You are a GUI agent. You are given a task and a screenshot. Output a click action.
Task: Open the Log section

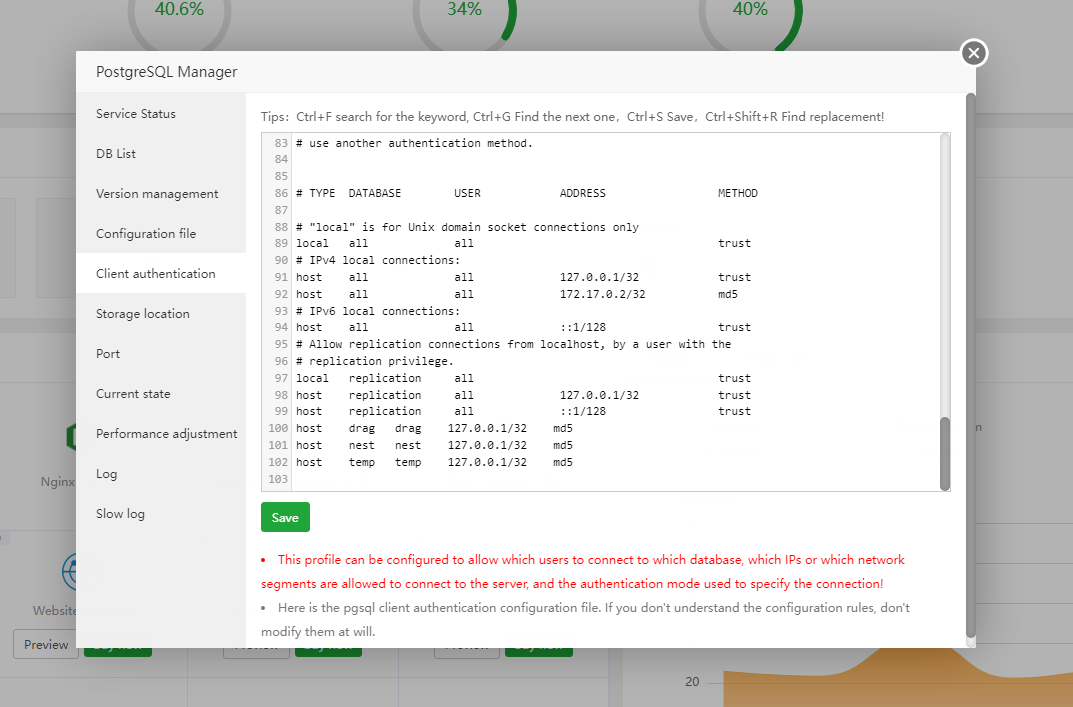coord(106,473)
